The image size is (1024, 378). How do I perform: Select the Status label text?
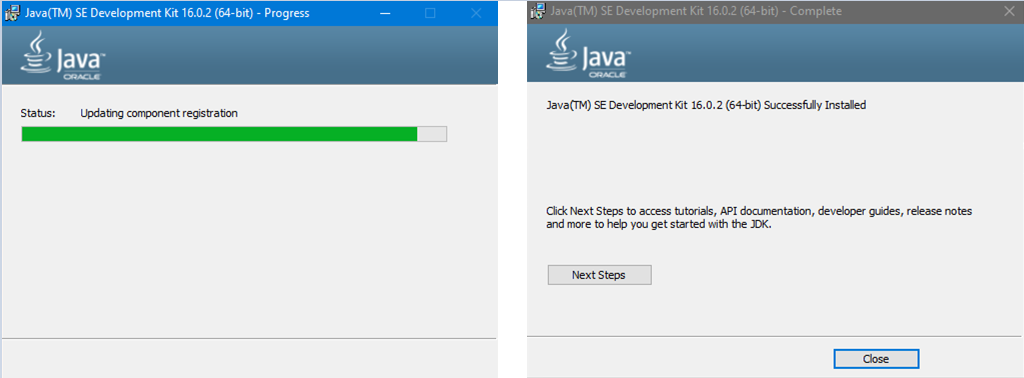39,114
